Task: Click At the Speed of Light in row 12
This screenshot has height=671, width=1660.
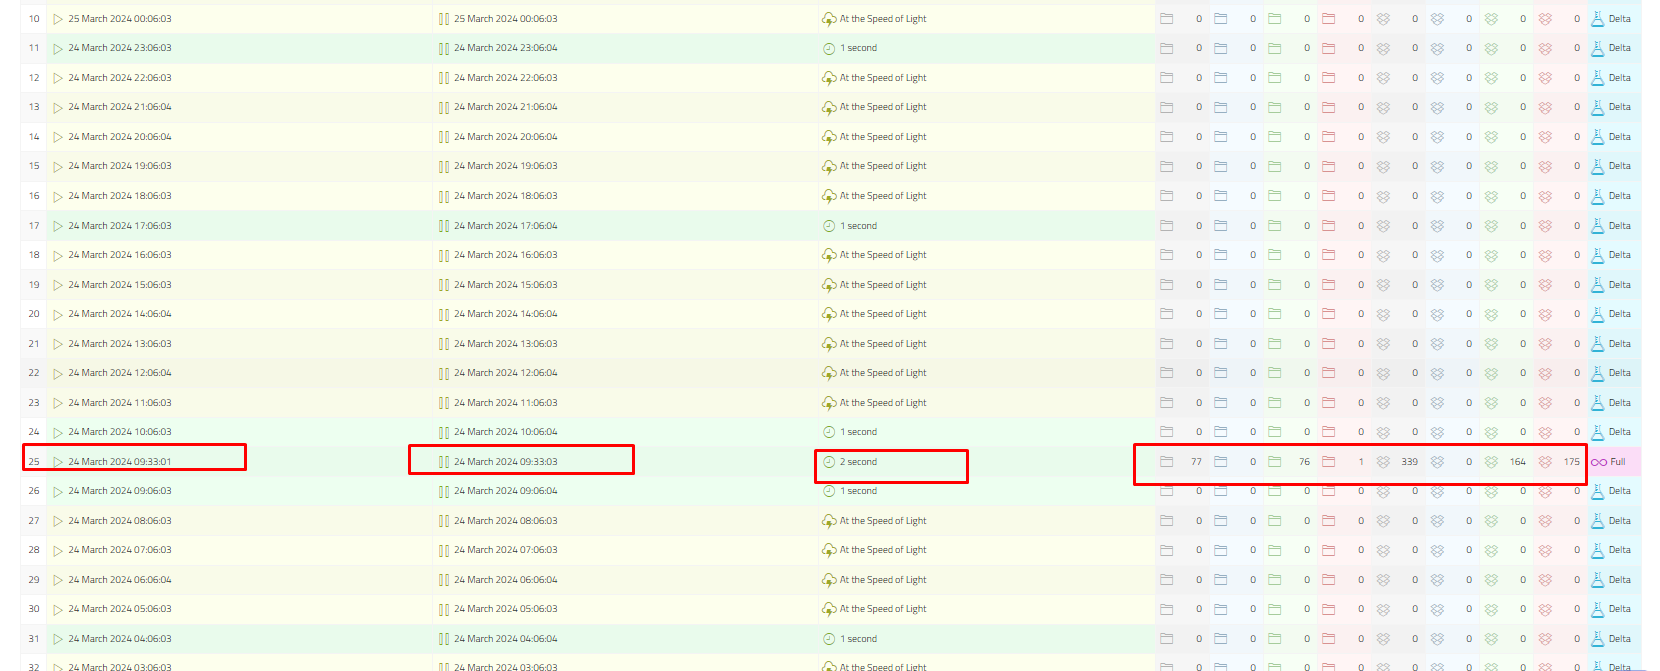Action: (x=883, y=78)
